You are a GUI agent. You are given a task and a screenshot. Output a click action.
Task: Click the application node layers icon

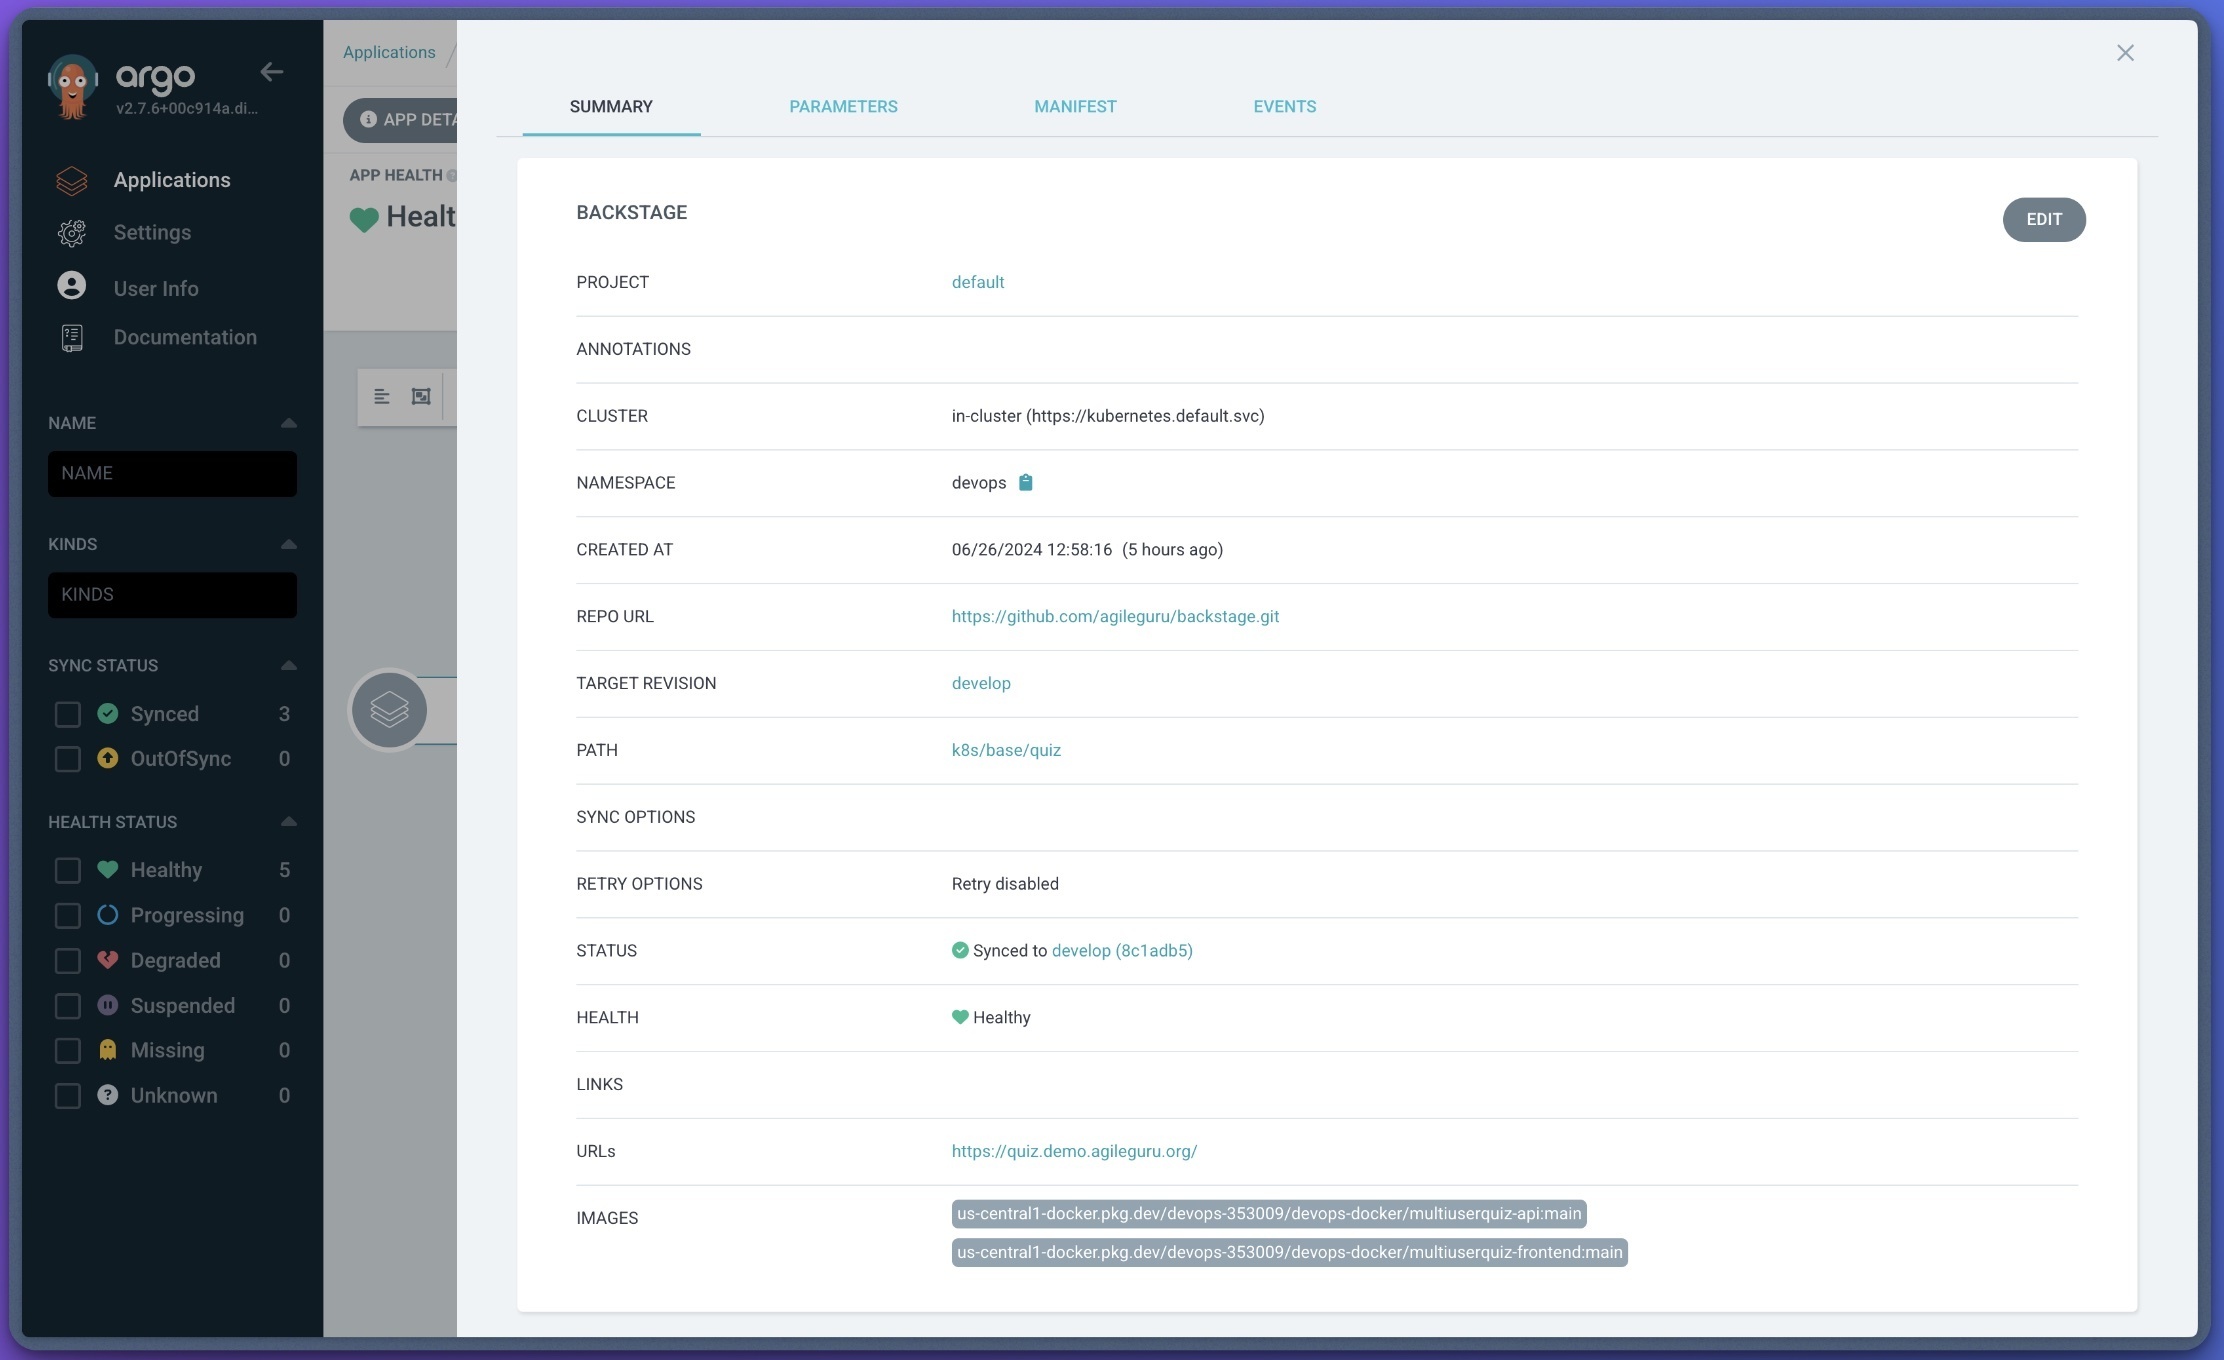[389, 710]
